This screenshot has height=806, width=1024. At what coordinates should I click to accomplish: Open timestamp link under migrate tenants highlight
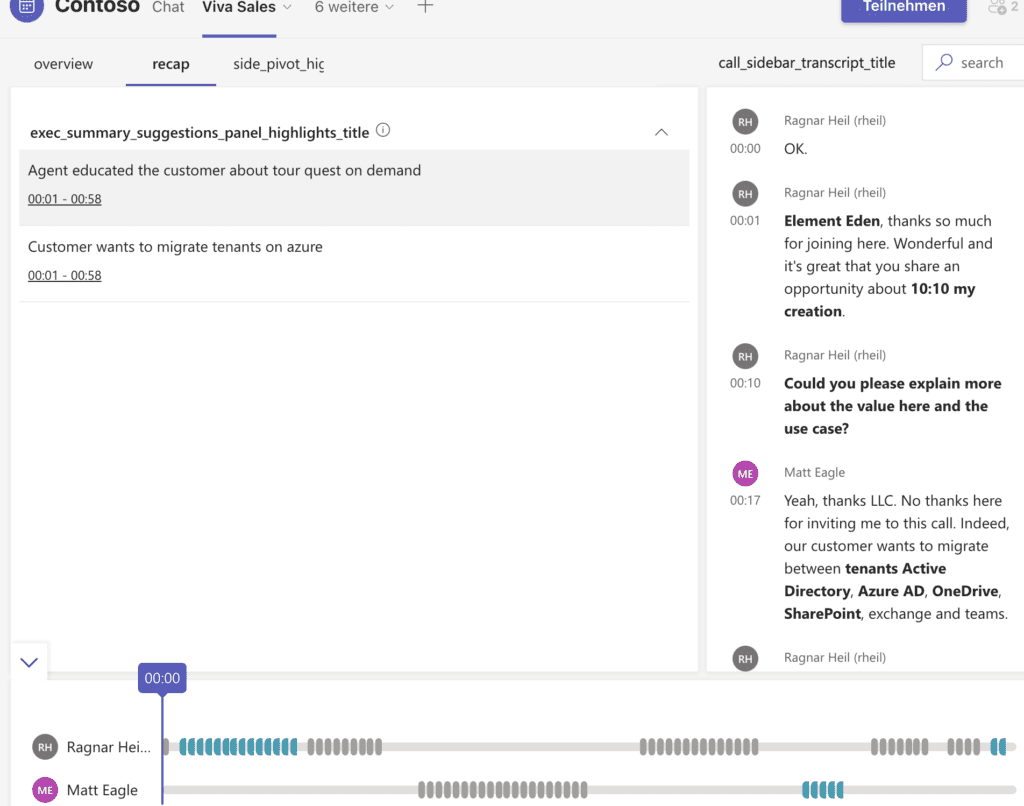point(64,276)
